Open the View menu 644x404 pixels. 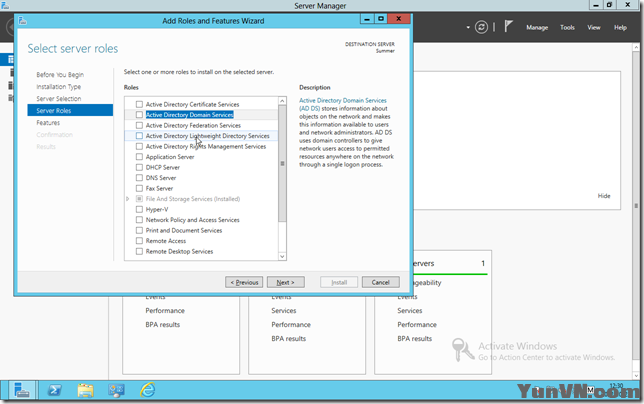click(593, 28)
